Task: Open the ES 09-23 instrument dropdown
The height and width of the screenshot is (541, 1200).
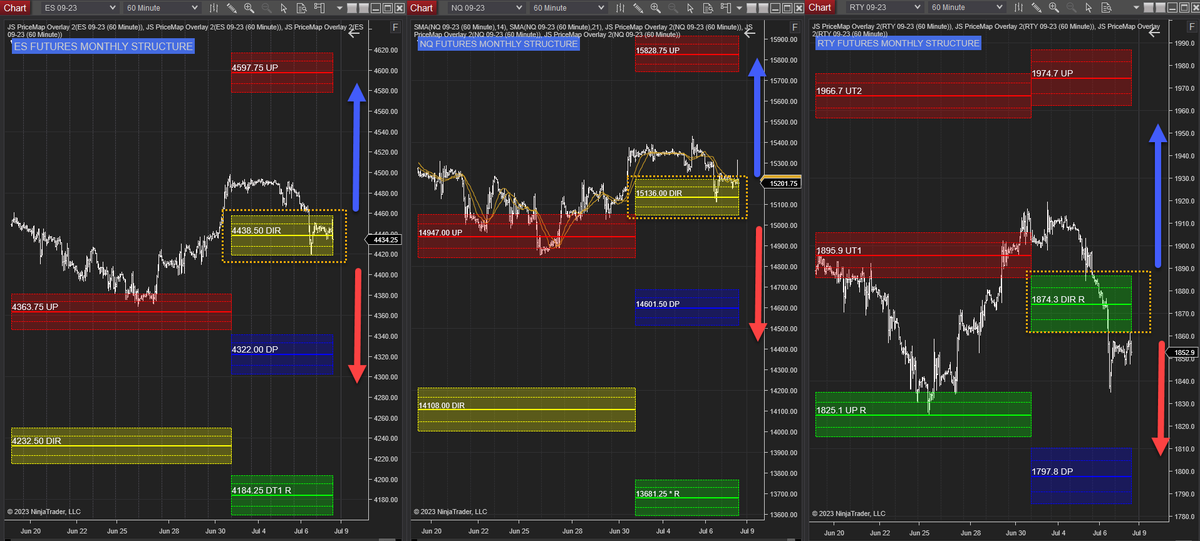Action: click(79, 8)
